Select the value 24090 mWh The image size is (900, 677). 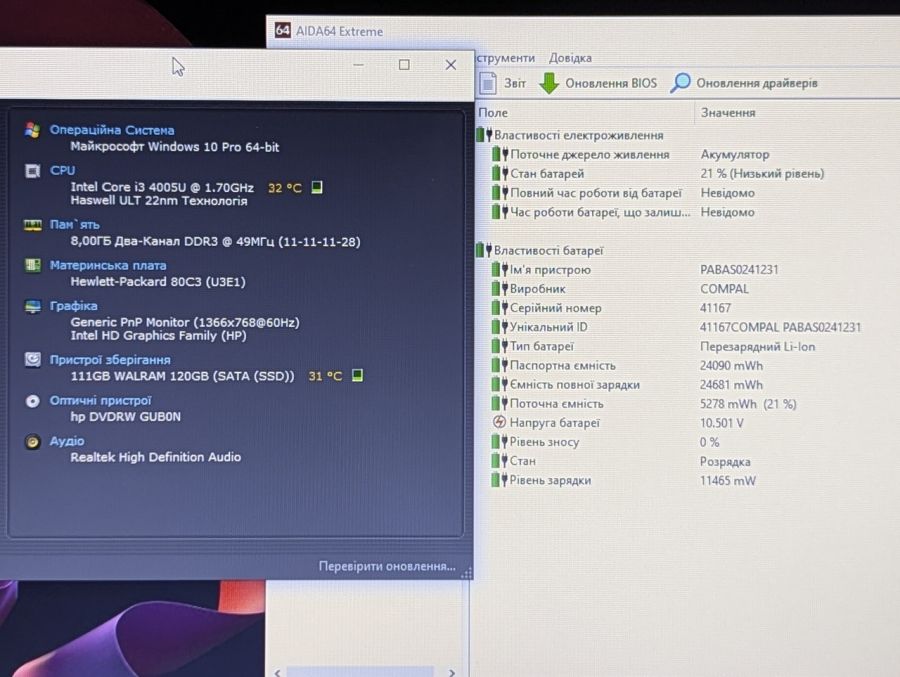731,365
